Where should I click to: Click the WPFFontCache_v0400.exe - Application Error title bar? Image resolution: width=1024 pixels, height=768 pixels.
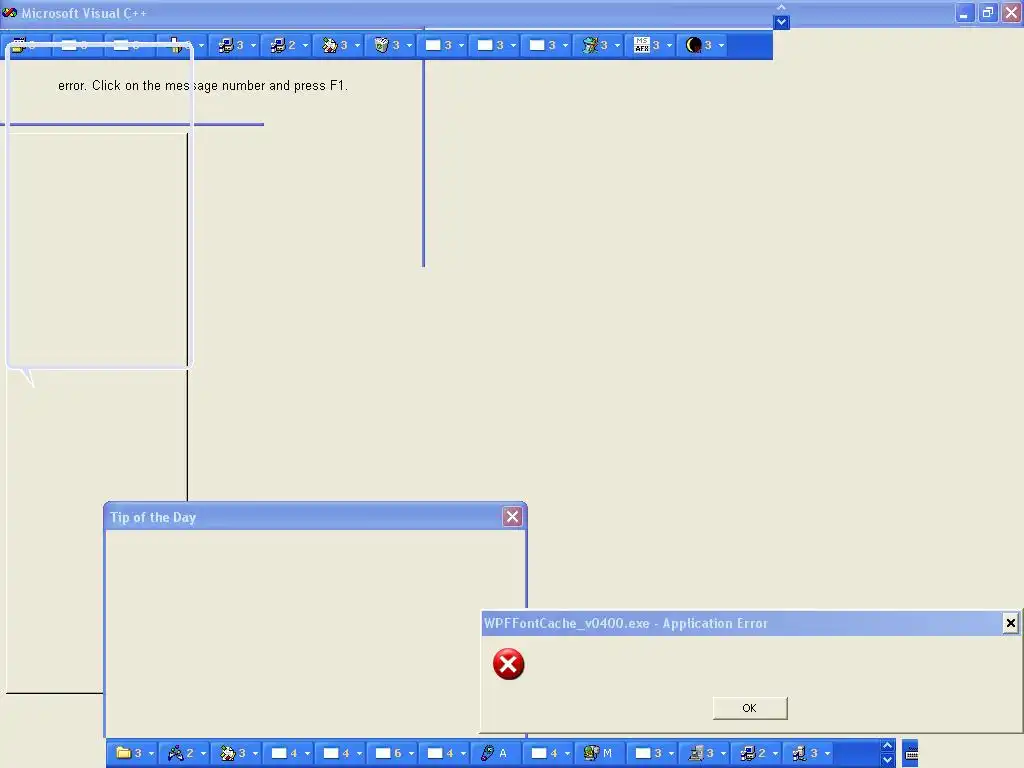click(751, 623)
